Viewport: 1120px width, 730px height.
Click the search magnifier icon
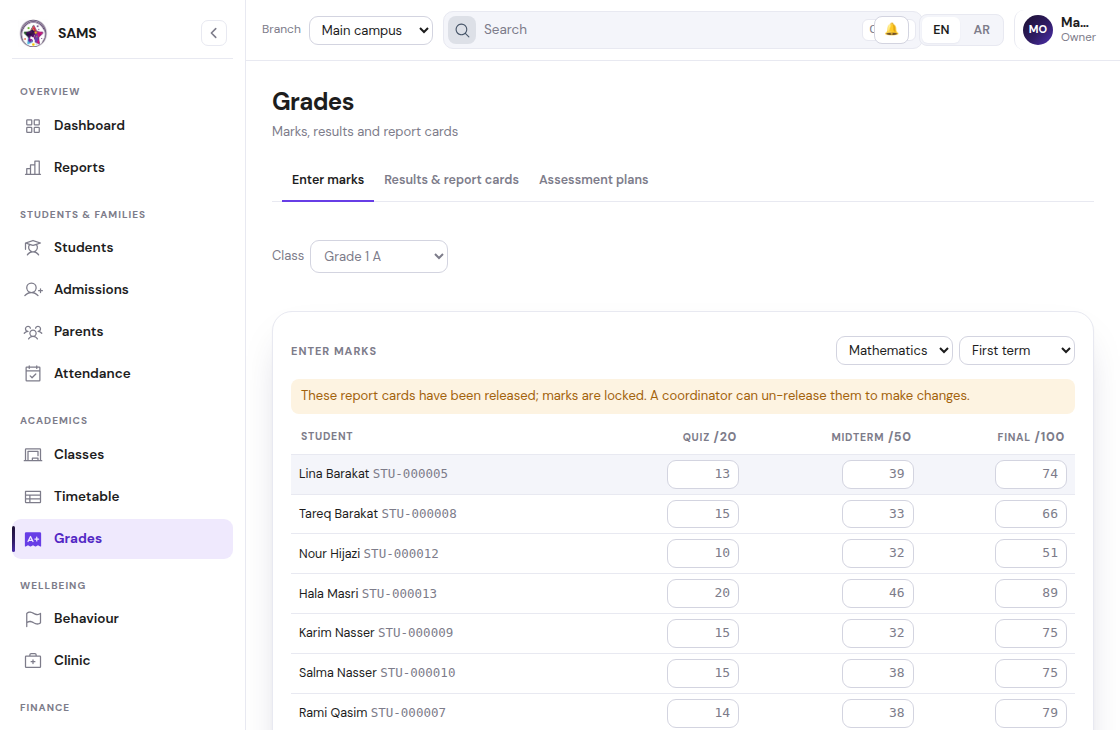pyautogui.click(x=462, y=30)
